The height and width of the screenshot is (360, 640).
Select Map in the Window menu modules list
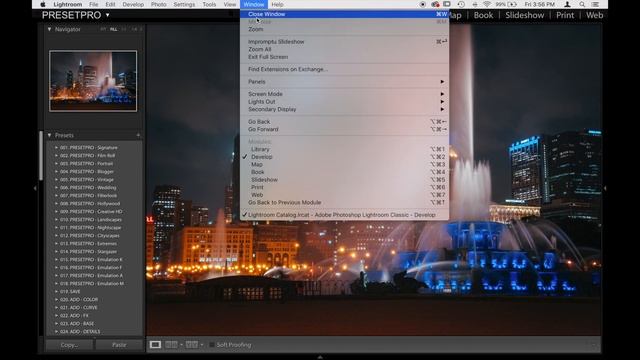click(344, 164)
